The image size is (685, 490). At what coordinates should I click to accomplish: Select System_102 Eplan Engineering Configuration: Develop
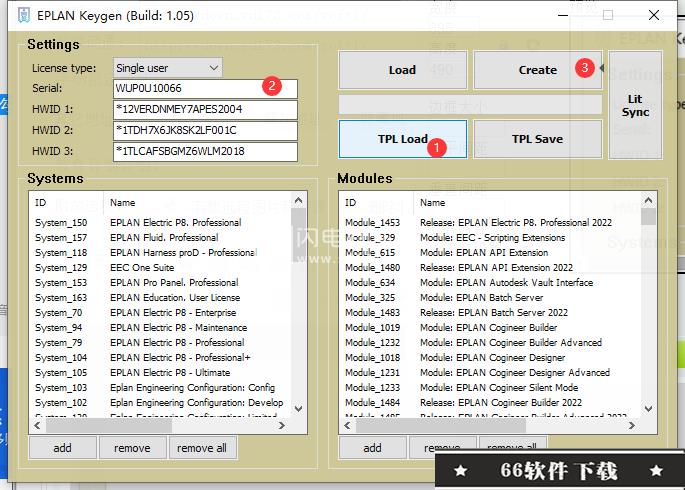click(x=161, y=403)
